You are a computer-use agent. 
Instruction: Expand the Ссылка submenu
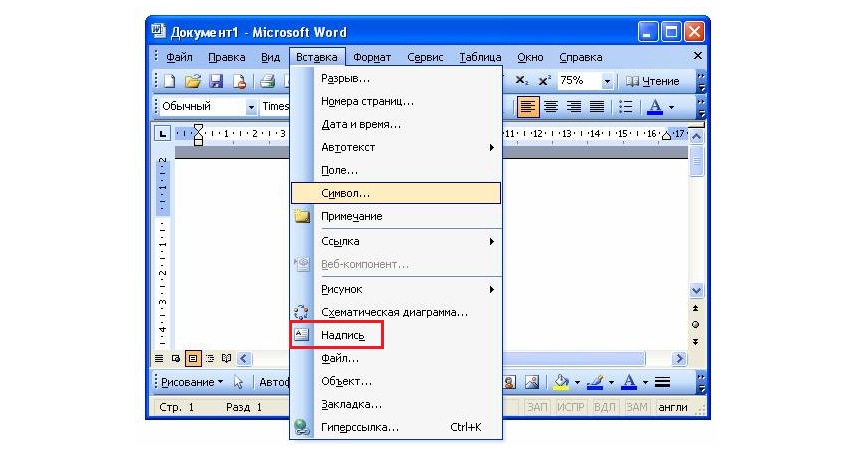(396, 242)
